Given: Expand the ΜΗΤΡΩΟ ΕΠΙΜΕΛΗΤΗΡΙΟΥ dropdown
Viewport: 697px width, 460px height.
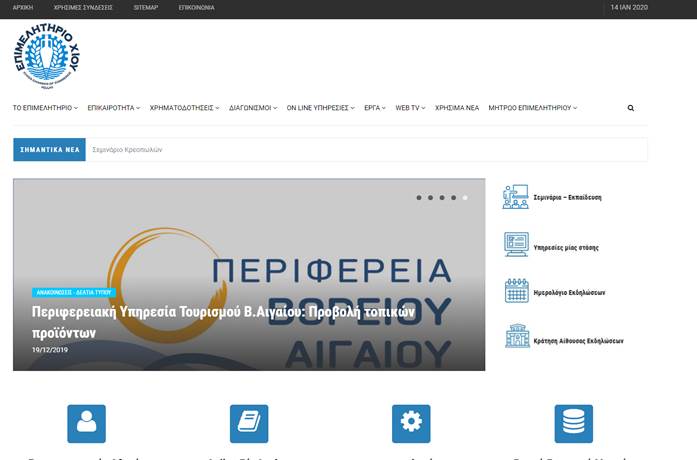Looking at the screenshot, I should pos(533,108).
